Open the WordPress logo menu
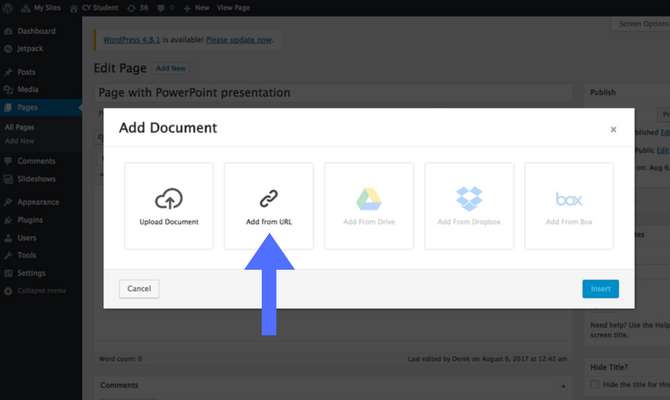This screenshot has height=400, width=670. (8, 8)
